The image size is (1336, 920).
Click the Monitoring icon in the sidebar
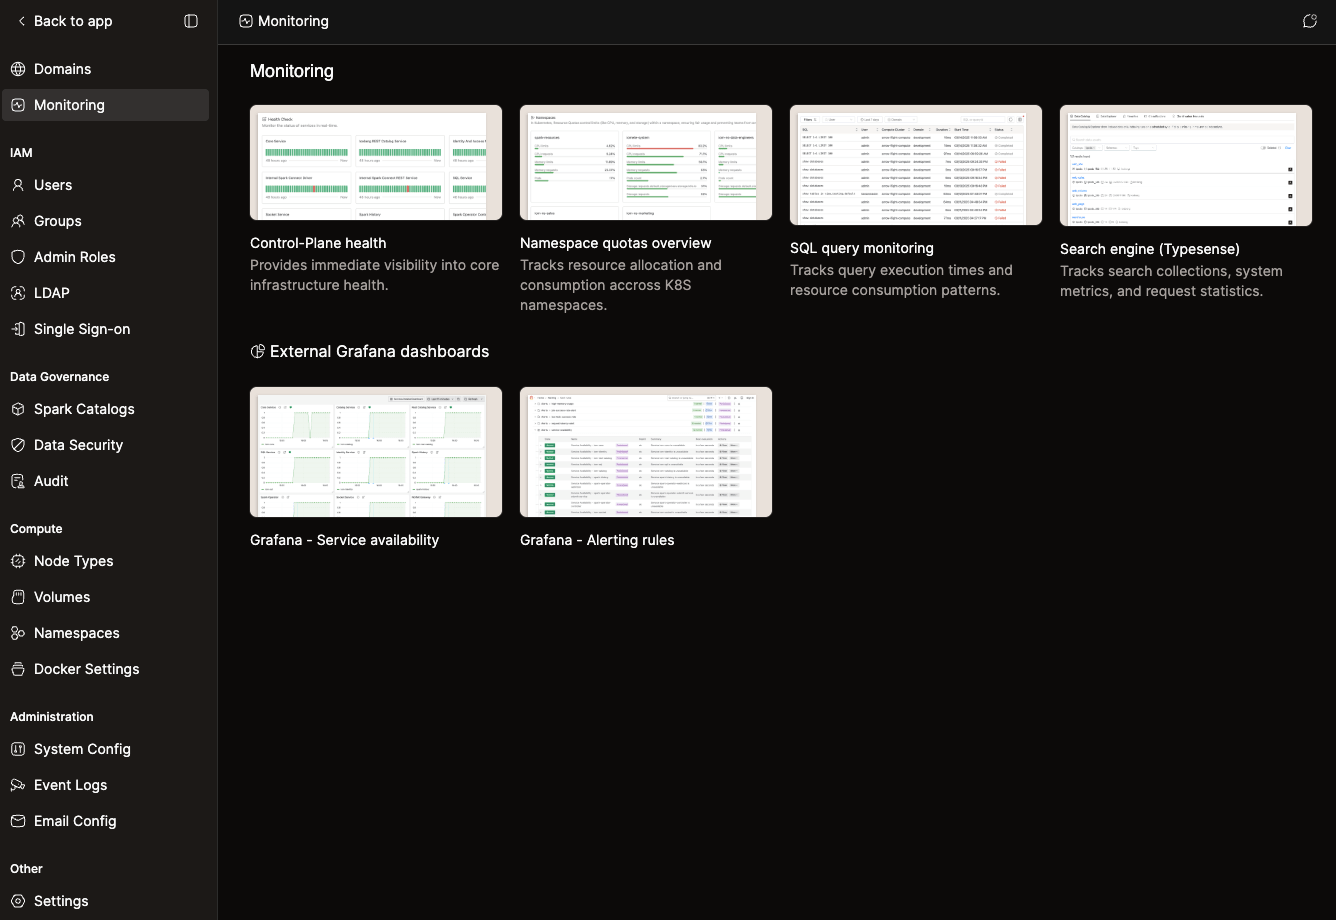tap(18, 105)
